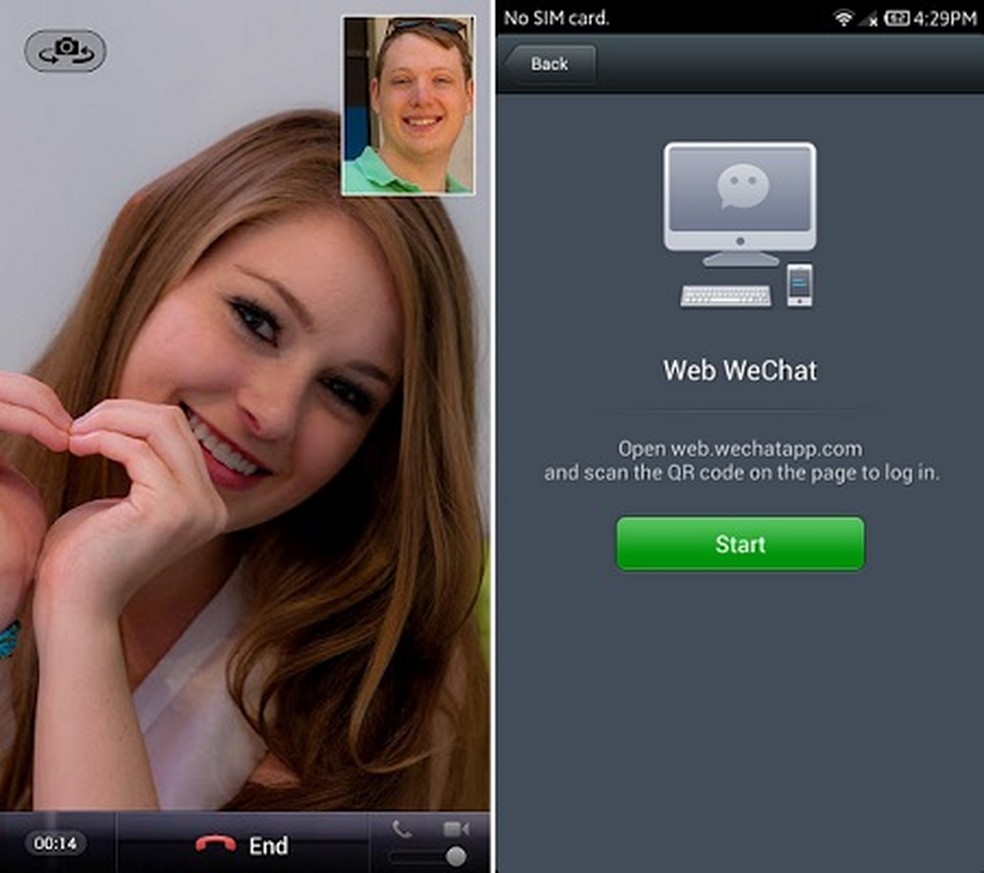This screenshot has width=984, height=873.
Task: Select the Web WeChat heading
Action: coord(739,370)
